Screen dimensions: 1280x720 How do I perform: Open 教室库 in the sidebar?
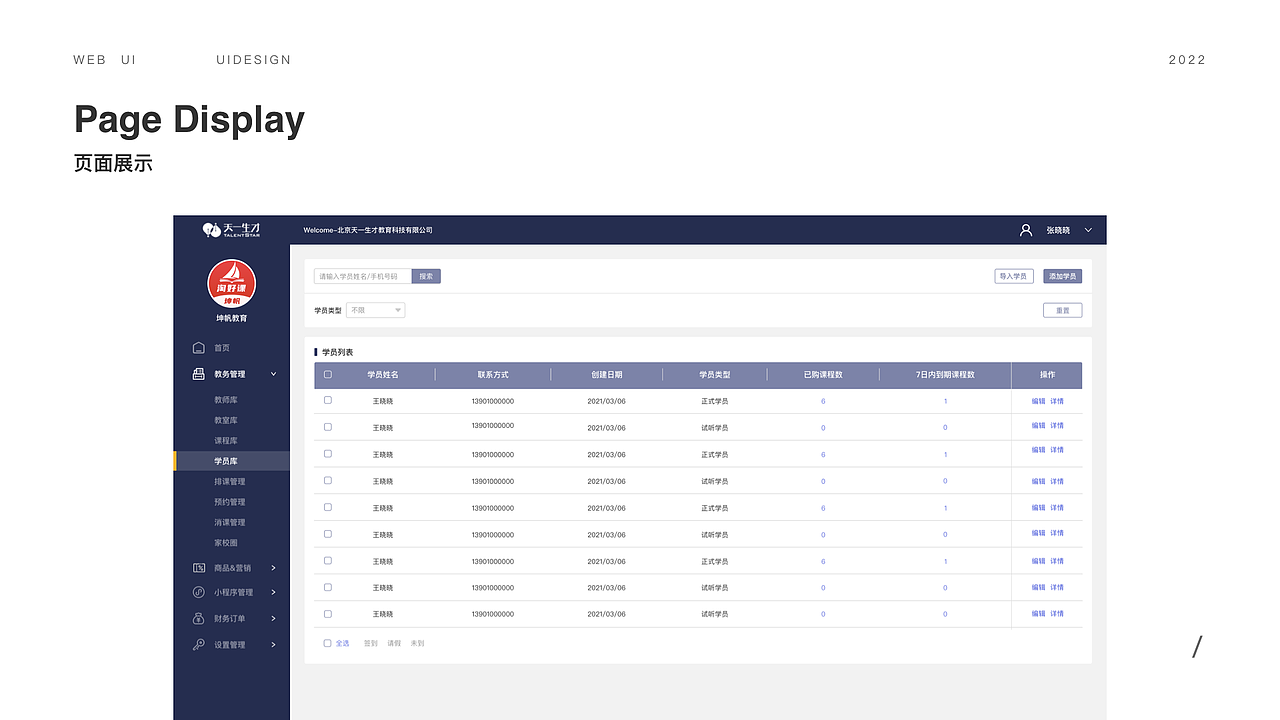click(x=226, y=420)
